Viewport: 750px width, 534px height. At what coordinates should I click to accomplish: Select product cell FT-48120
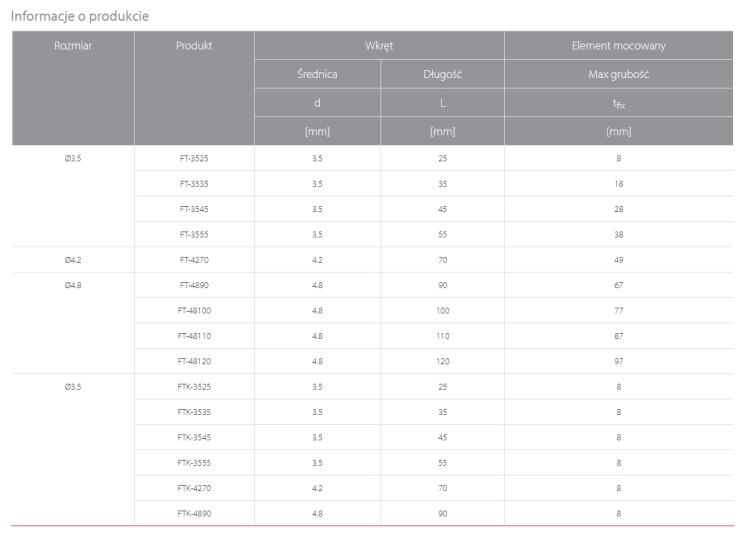pos(194,361)
